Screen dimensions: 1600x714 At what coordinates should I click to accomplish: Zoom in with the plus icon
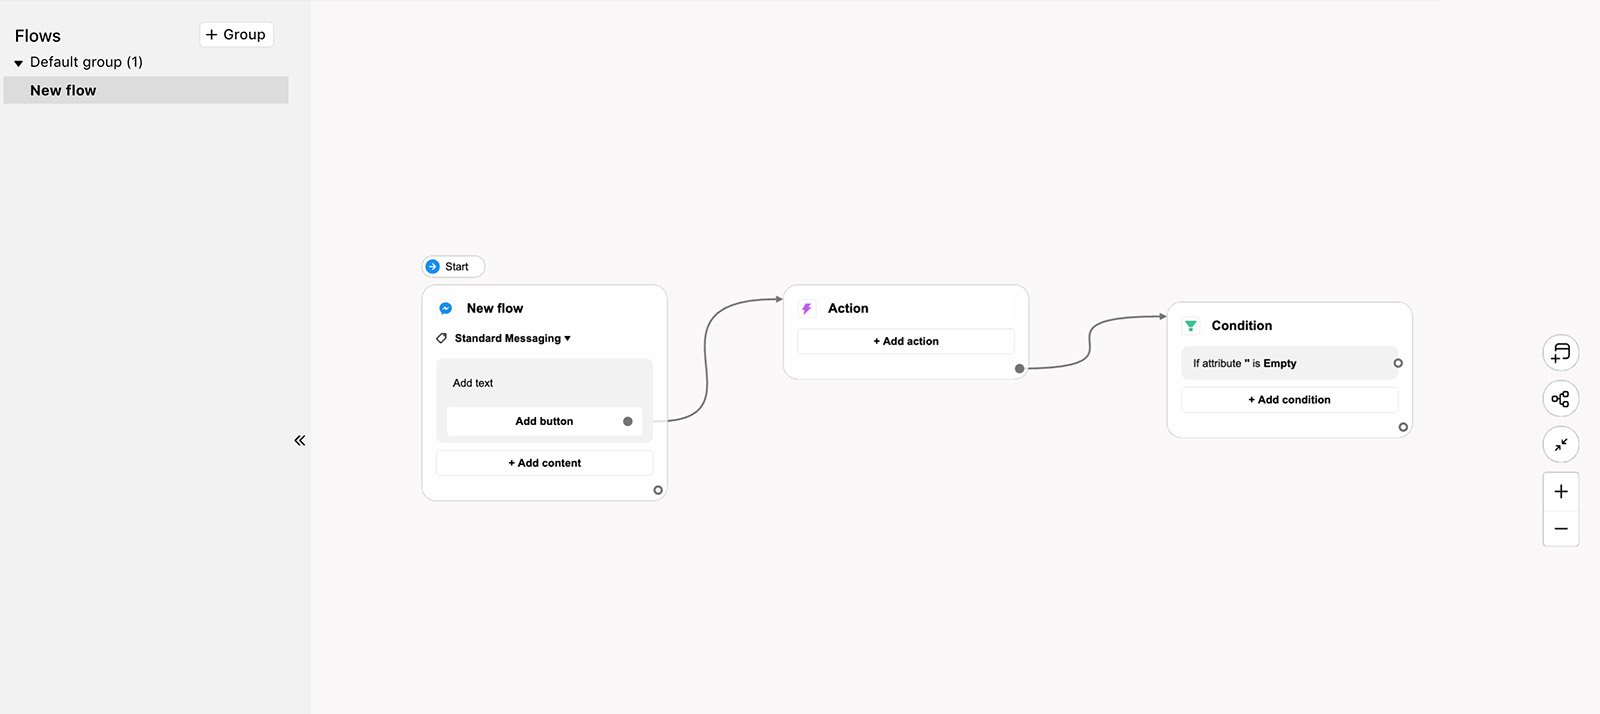tap(1560, 491)
